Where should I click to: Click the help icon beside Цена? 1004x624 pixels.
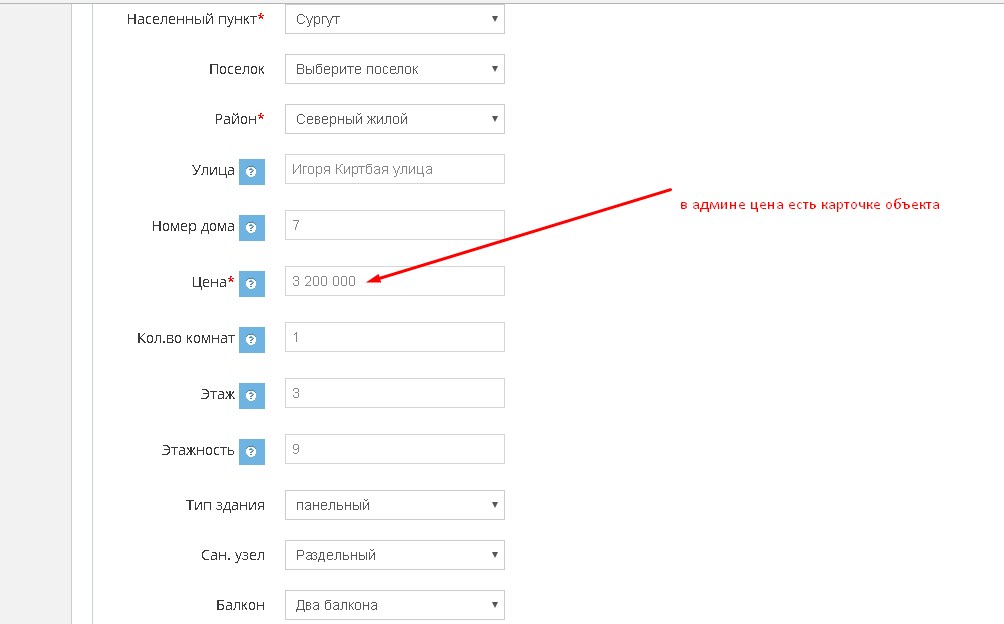[x=252, y=284]
